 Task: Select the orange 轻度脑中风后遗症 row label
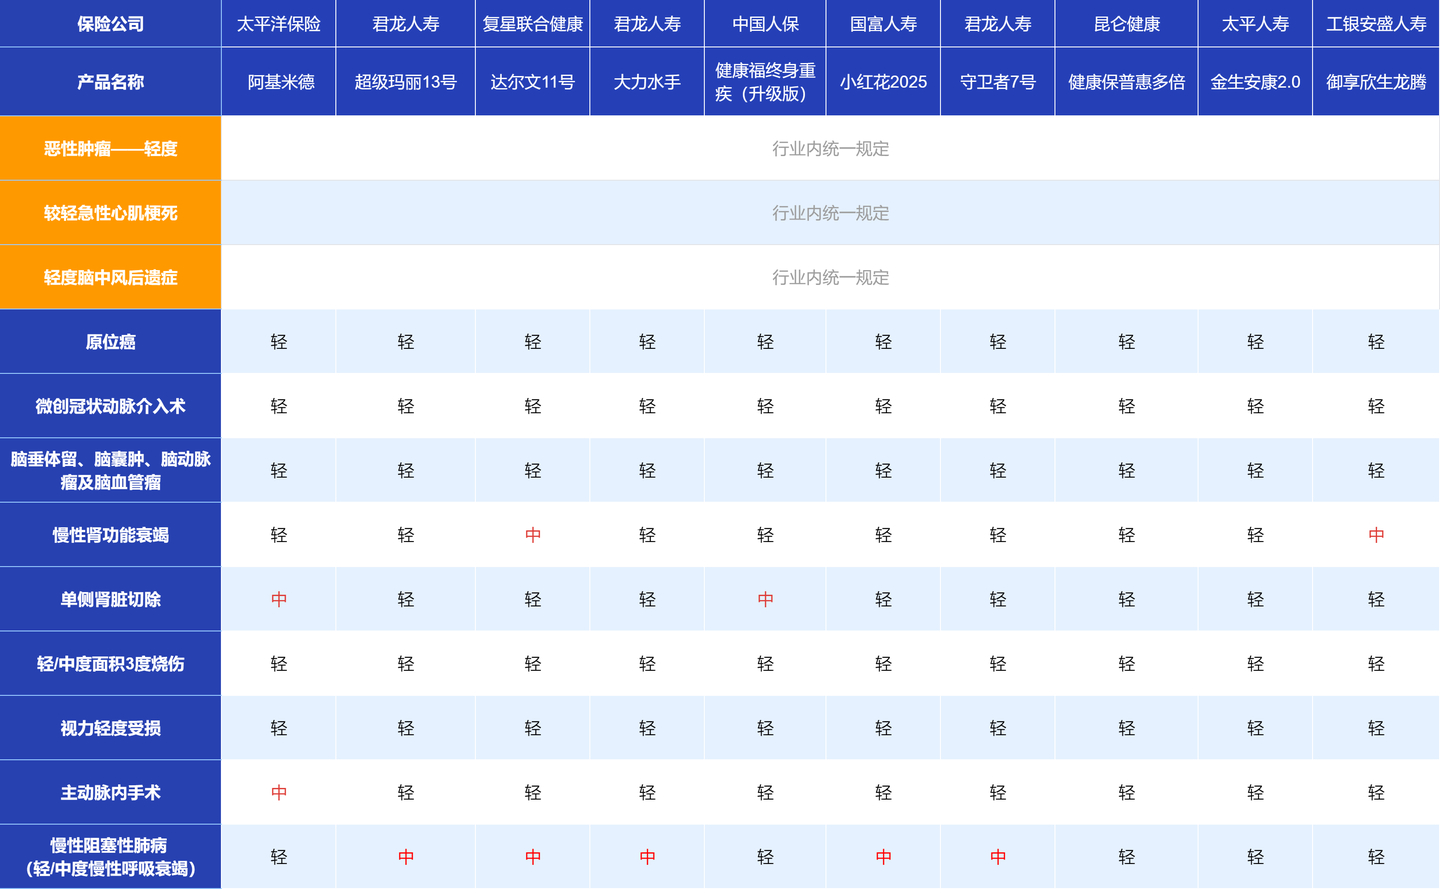110,277
